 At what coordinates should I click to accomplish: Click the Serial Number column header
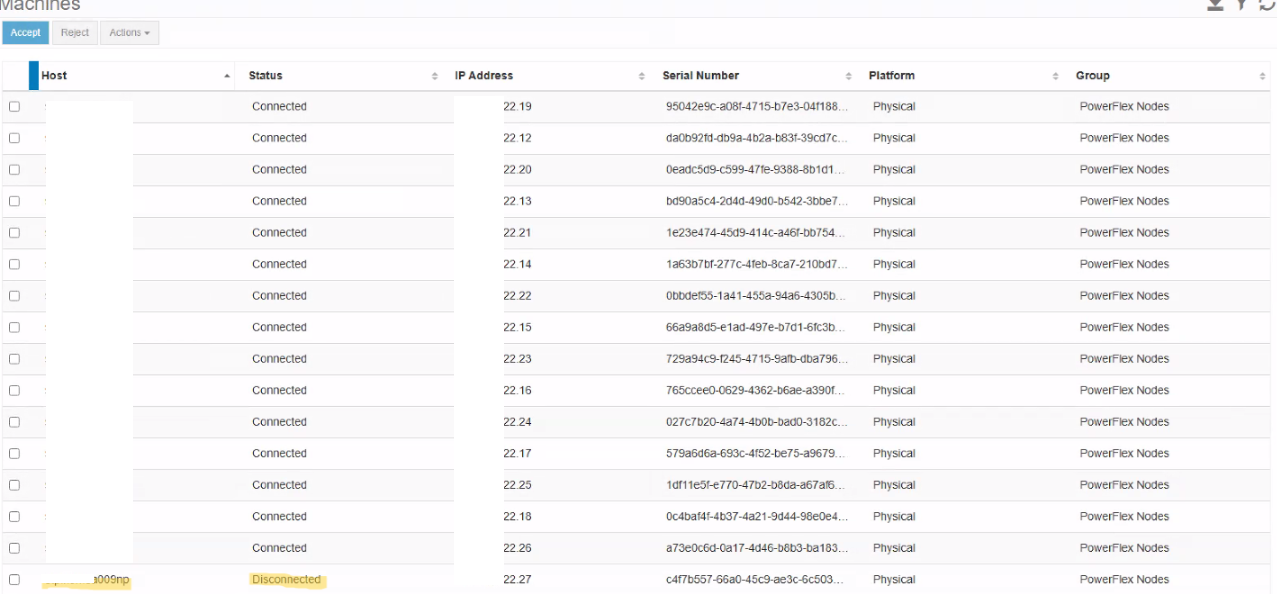coord(701,76)
